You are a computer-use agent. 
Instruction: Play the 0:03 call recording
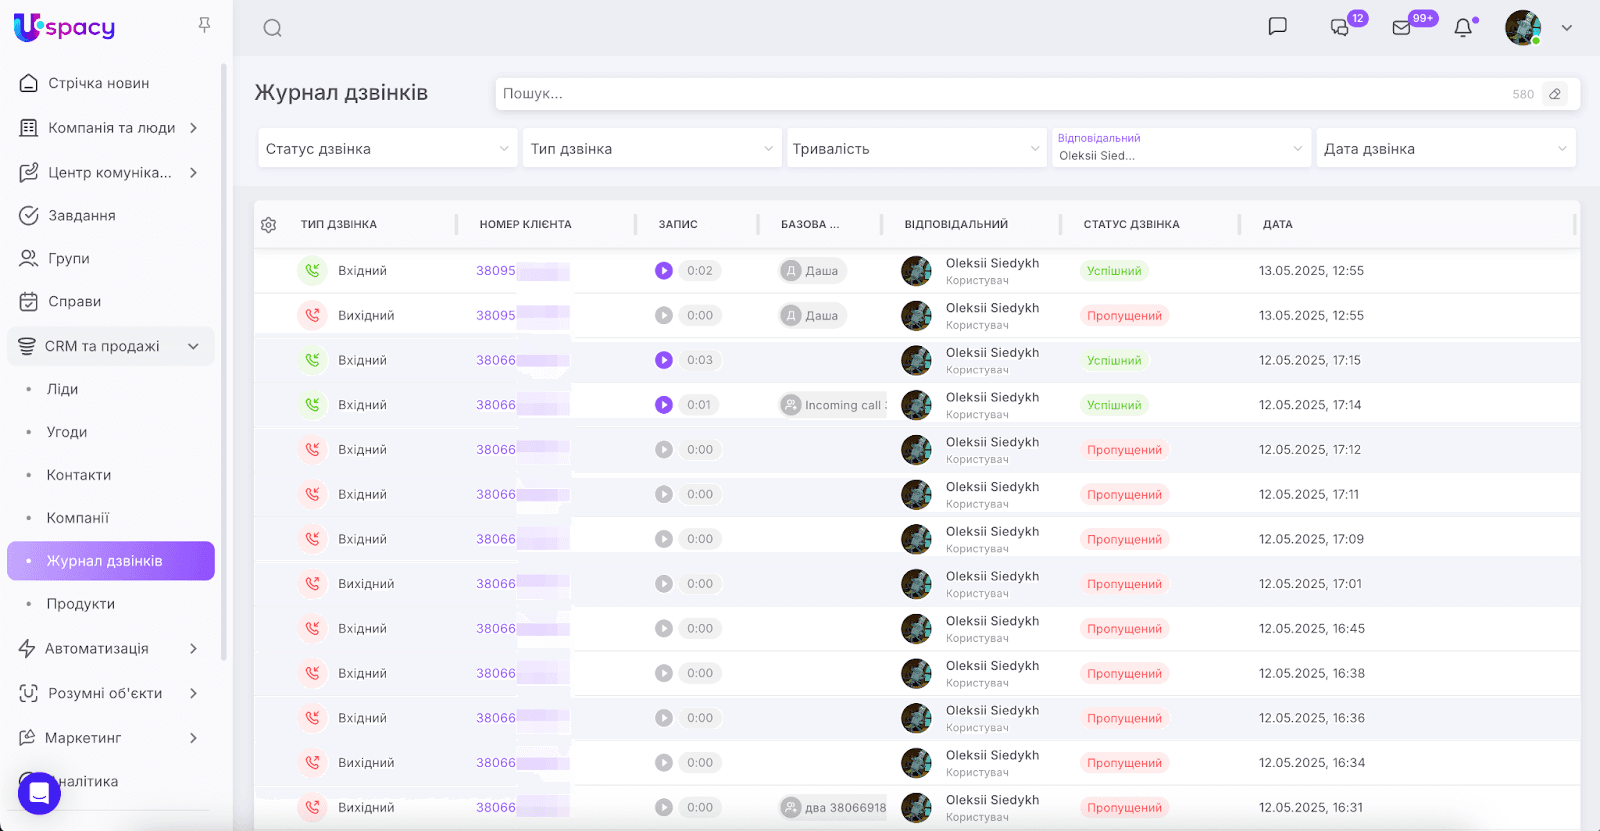click(x=664, y=360)
